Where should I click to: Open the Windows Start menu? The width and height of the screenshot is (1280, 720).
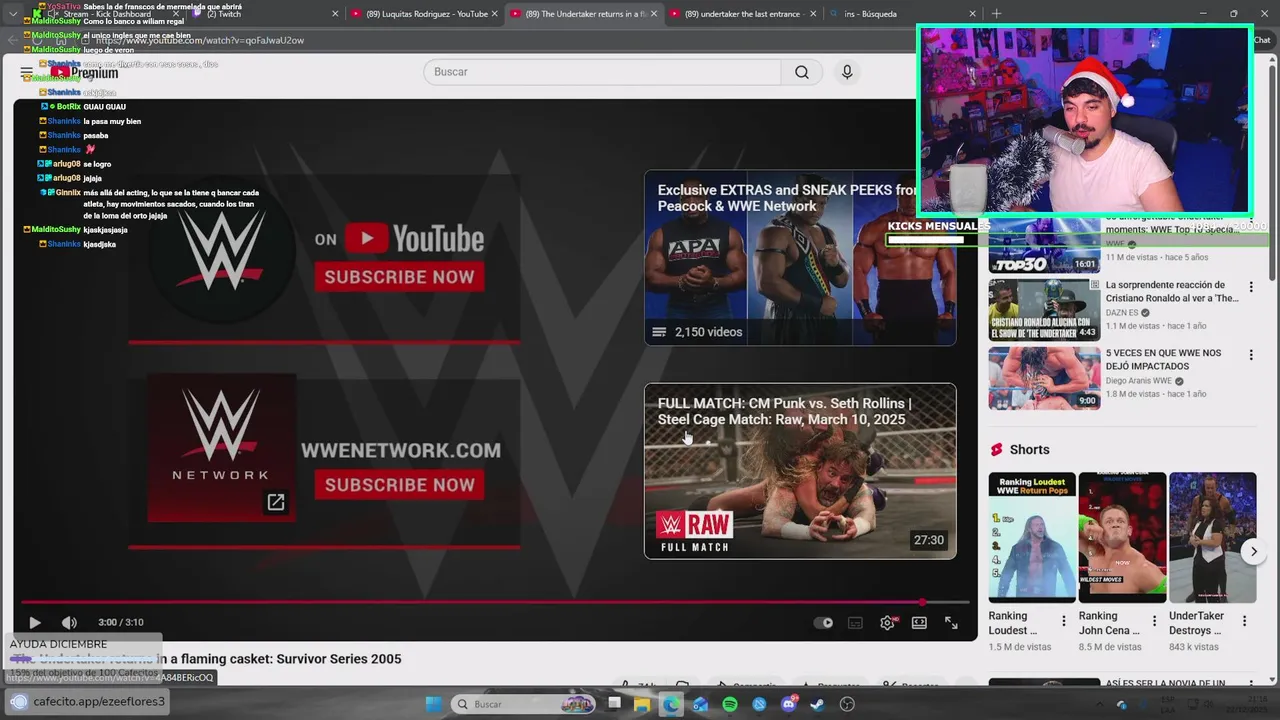(434, 704)
